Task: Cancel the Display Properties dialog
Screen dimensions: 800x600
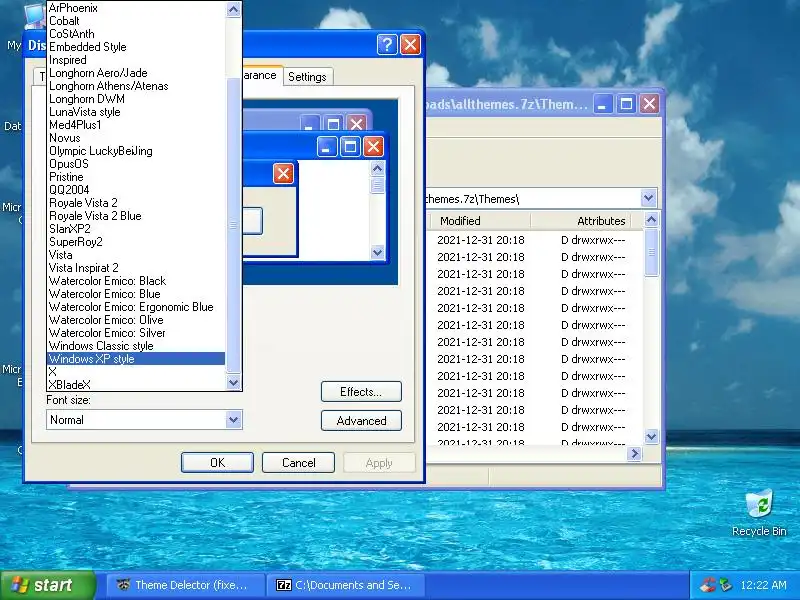Action: (298, 463)
